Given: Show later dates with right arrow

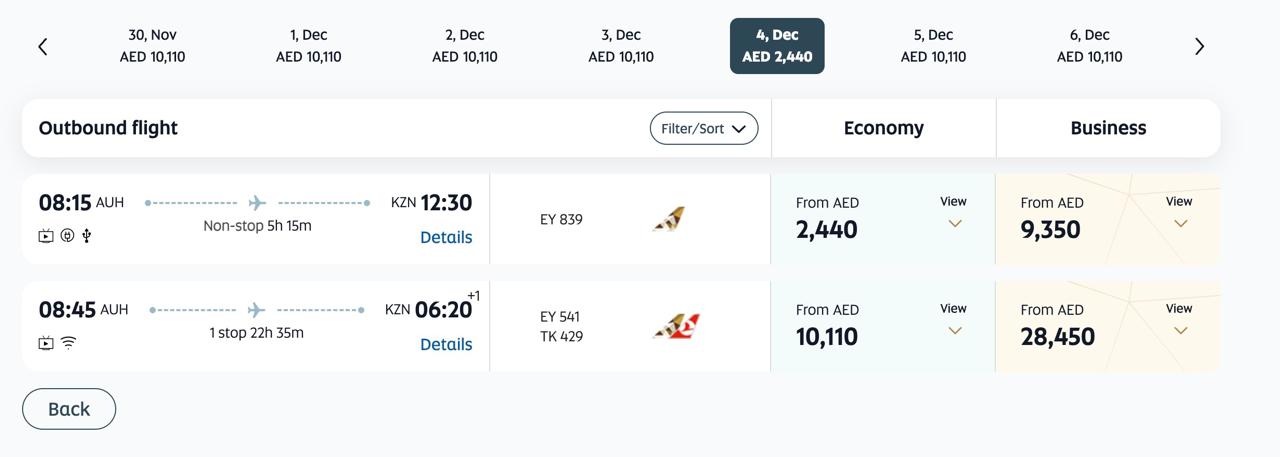Looking at the screenshot, I should tap(1199, 47).
